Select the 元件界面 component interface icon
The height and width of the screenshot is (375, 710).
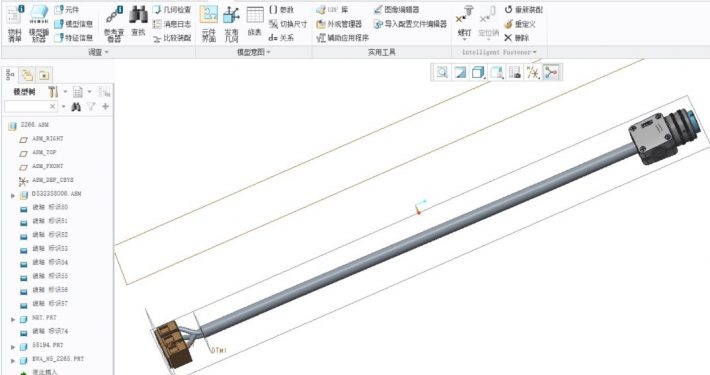(x=208, y=24)
